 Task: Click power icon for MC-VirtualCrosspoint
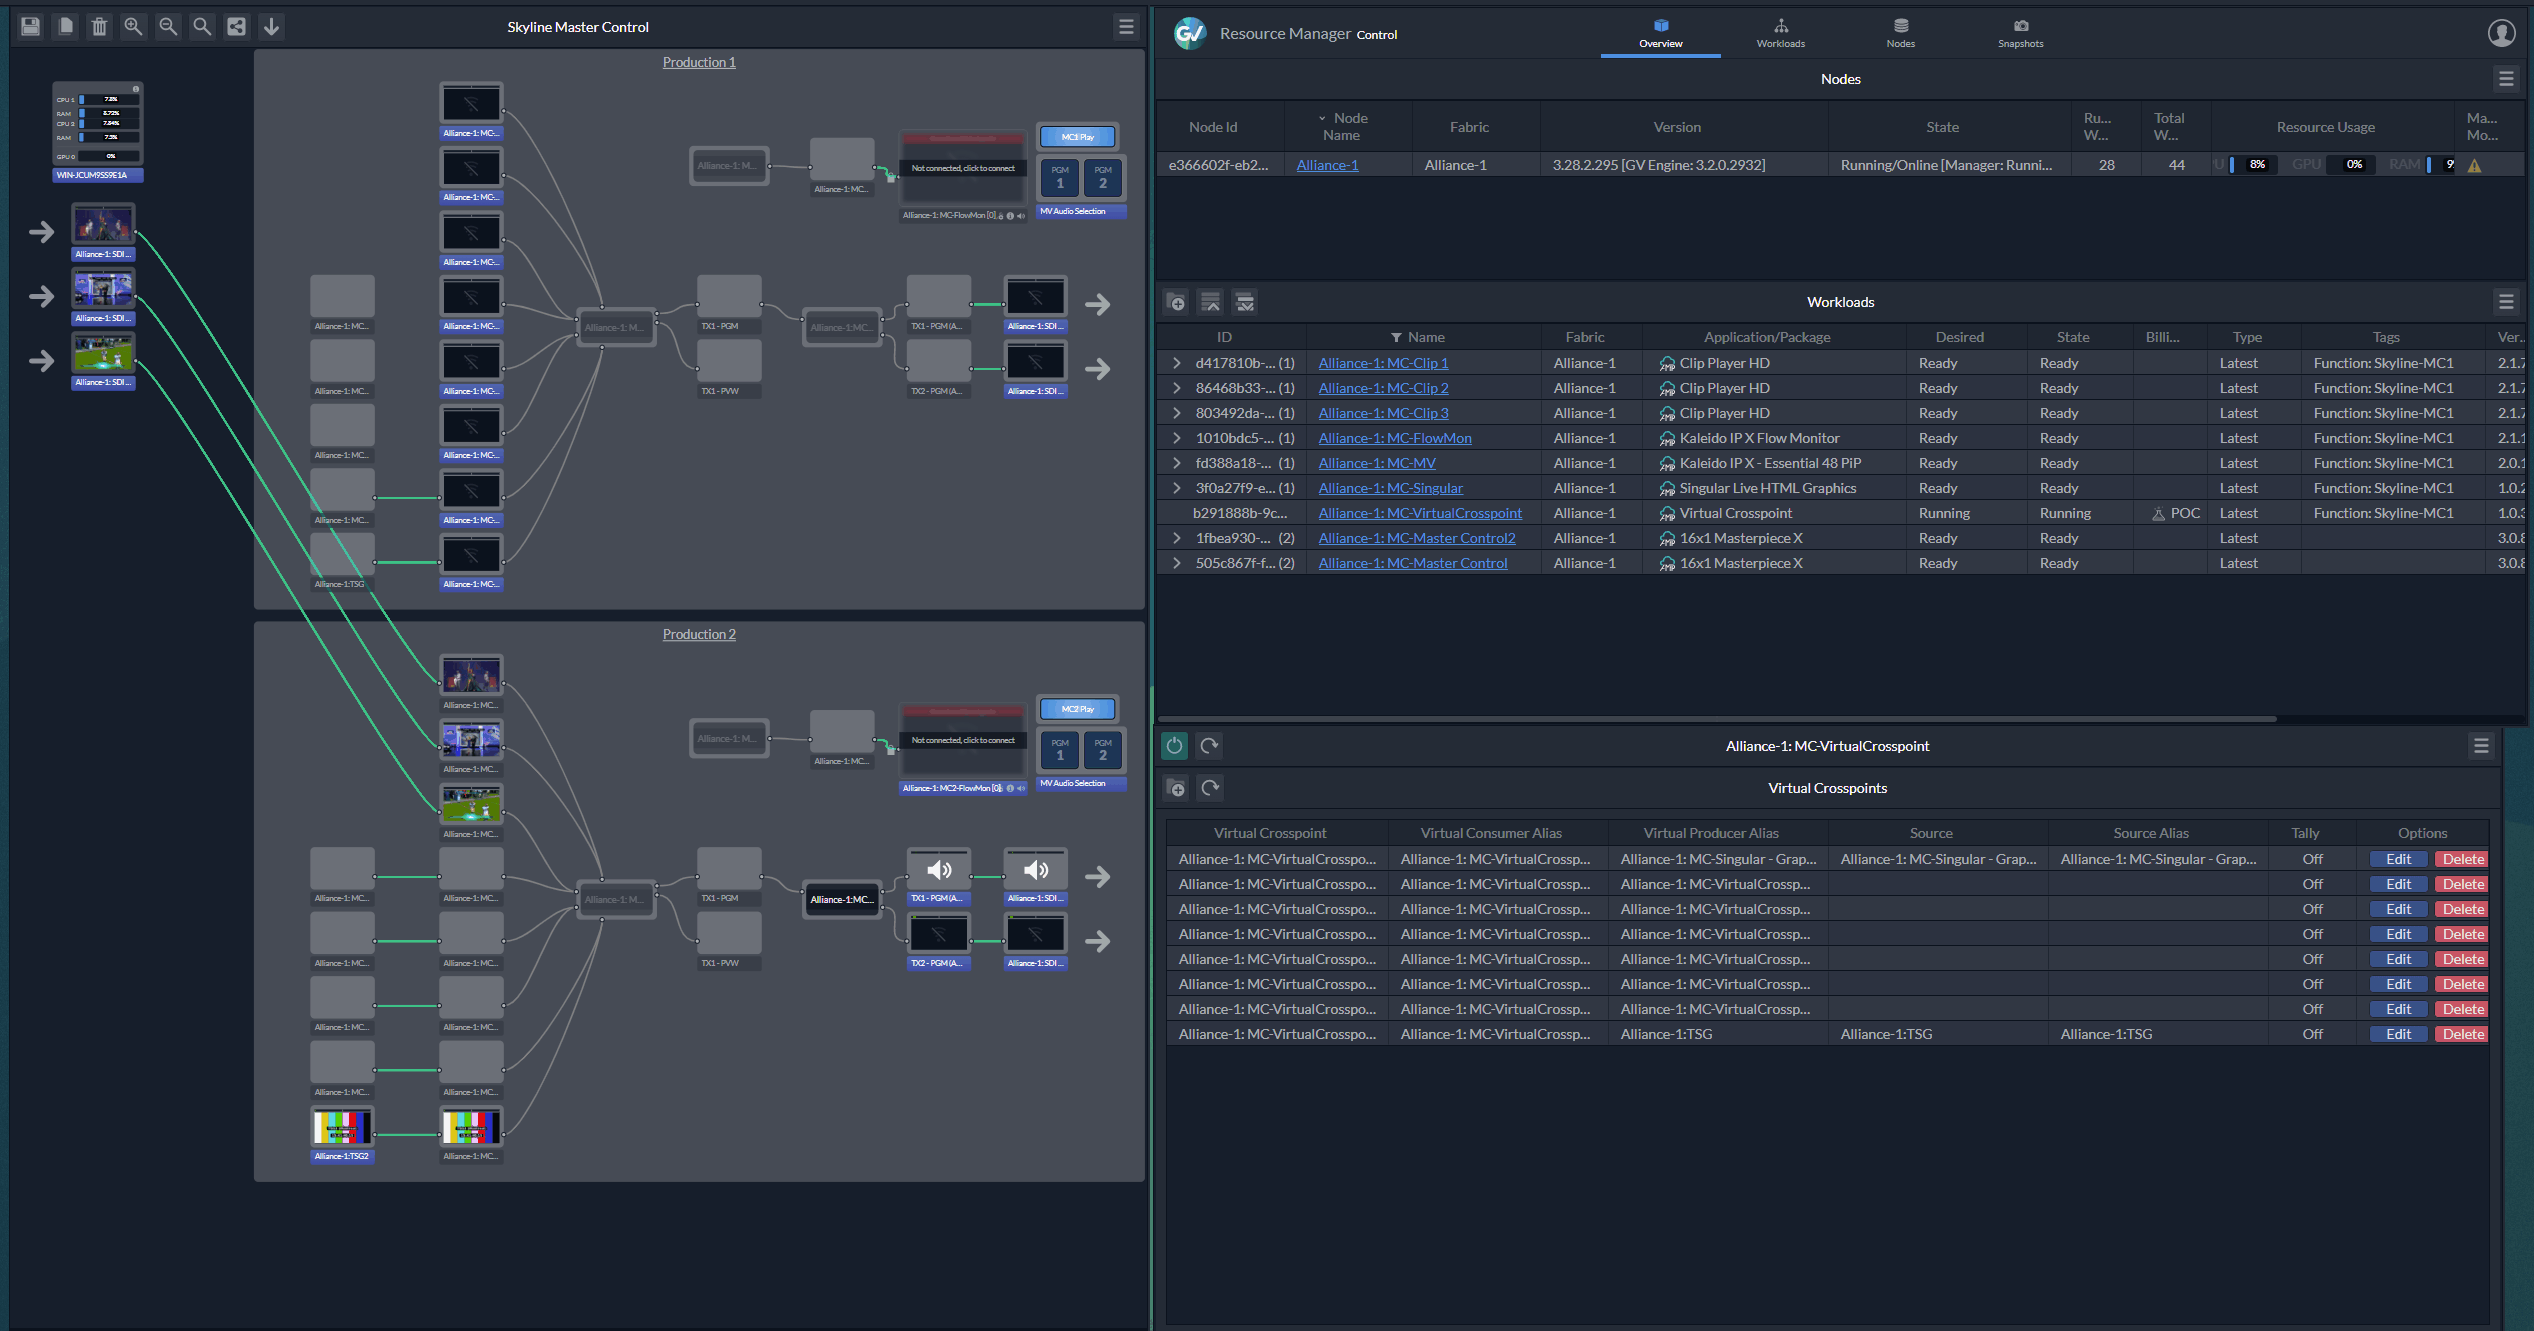point(1174,745)
